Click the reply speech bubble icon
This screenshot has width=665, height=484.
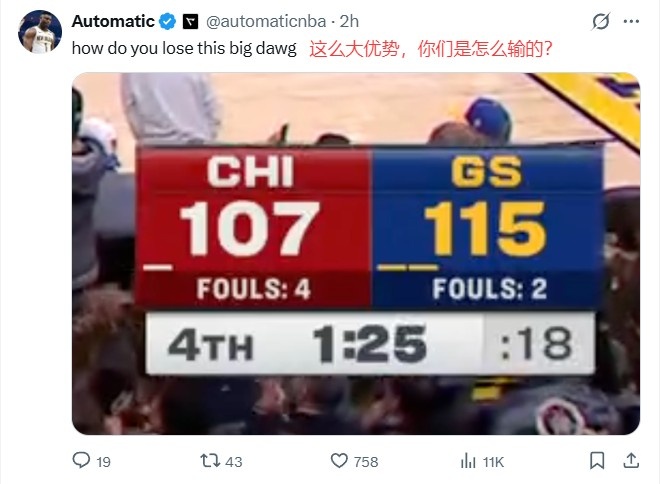click(x=81, y=460)
